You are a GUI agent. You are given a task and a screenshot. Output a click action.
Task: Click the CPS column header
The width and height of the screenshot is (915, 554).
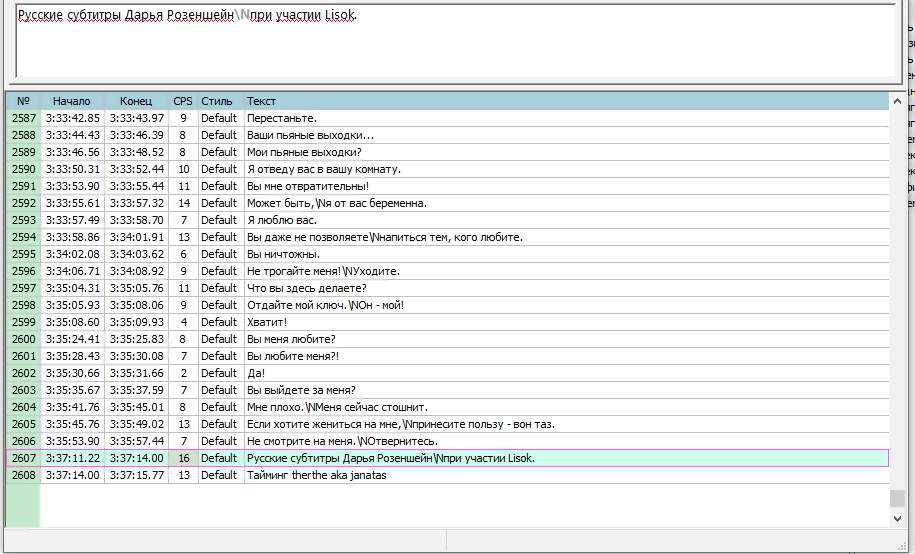(183, 101)
